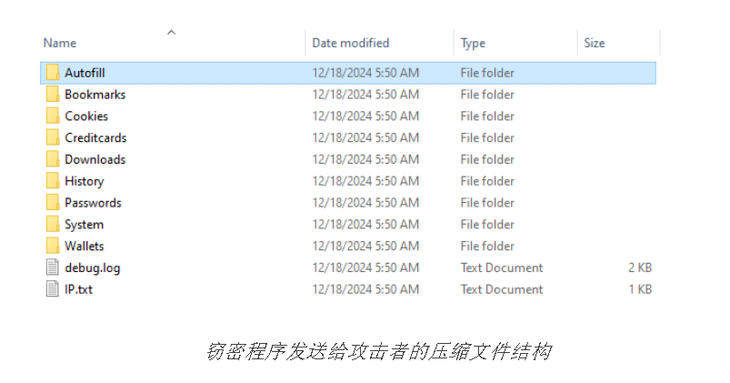Screen dimensions: 730x383
Task: Sort files by Type column header
Action: (473, 43)
